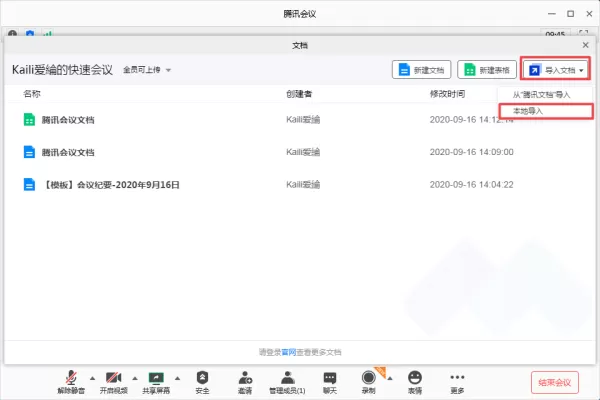Maximize the Tencent Meeting window
Viewport: 600px width, 400px height.
[571, 14]
